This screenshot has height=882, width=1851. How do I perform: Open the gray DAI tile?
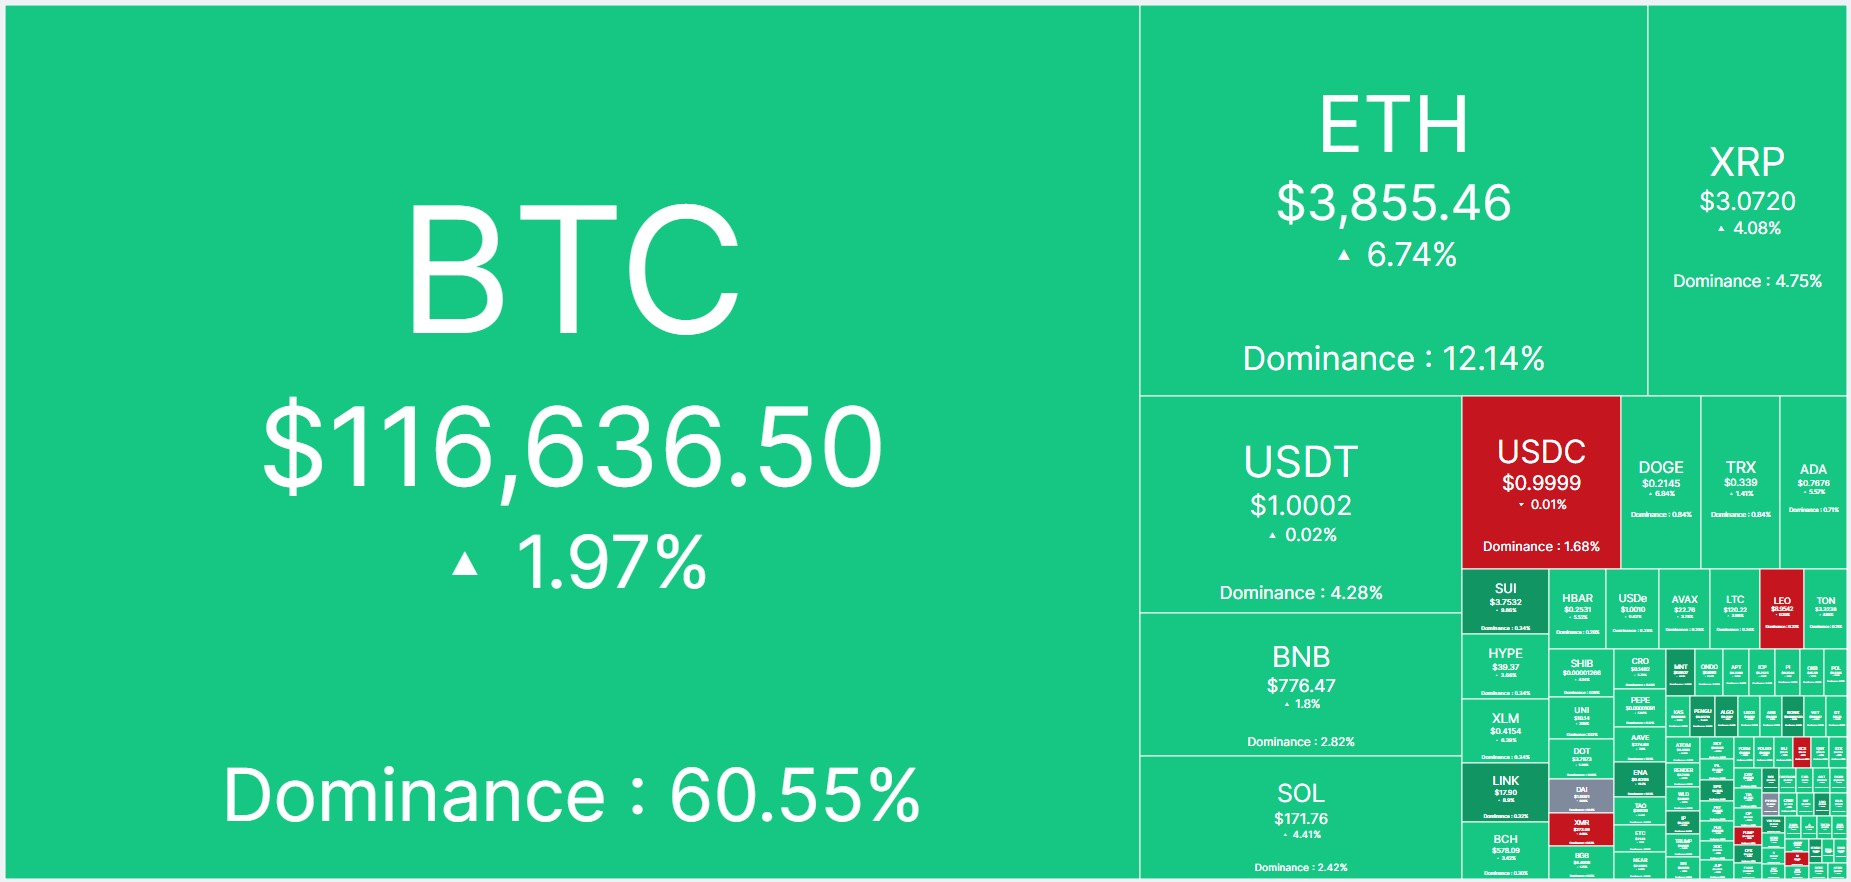(x=1581, y=796)
